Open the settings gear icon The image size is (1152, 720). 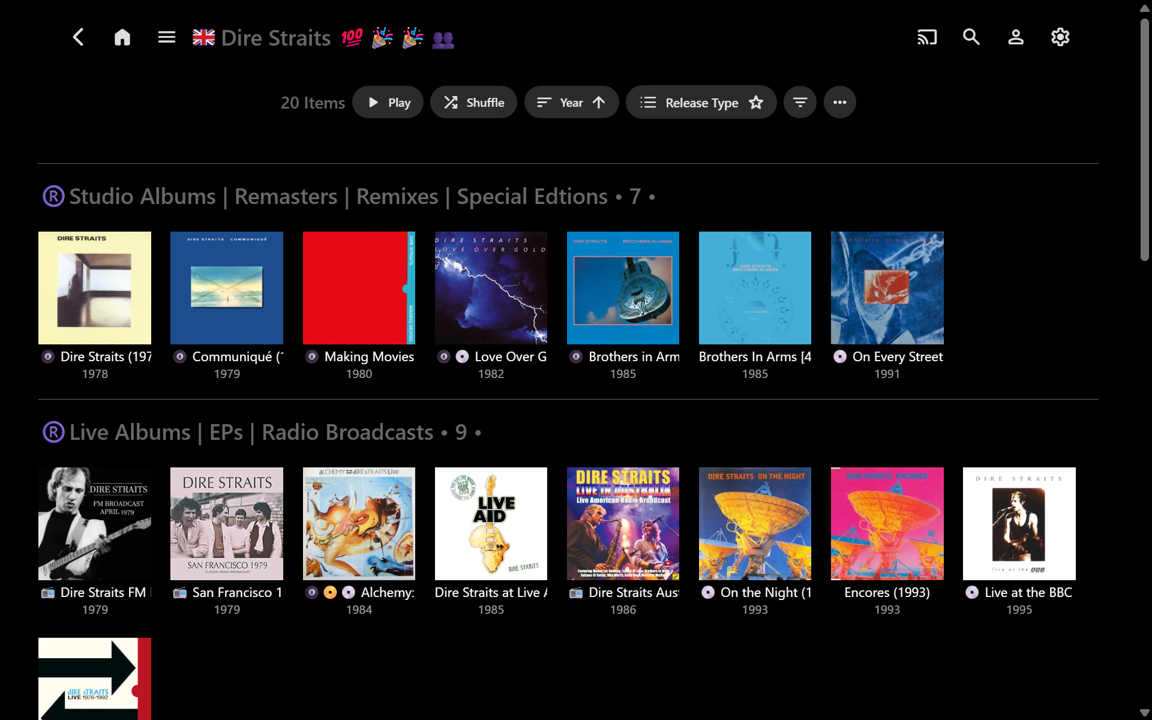click(1059, 37)
